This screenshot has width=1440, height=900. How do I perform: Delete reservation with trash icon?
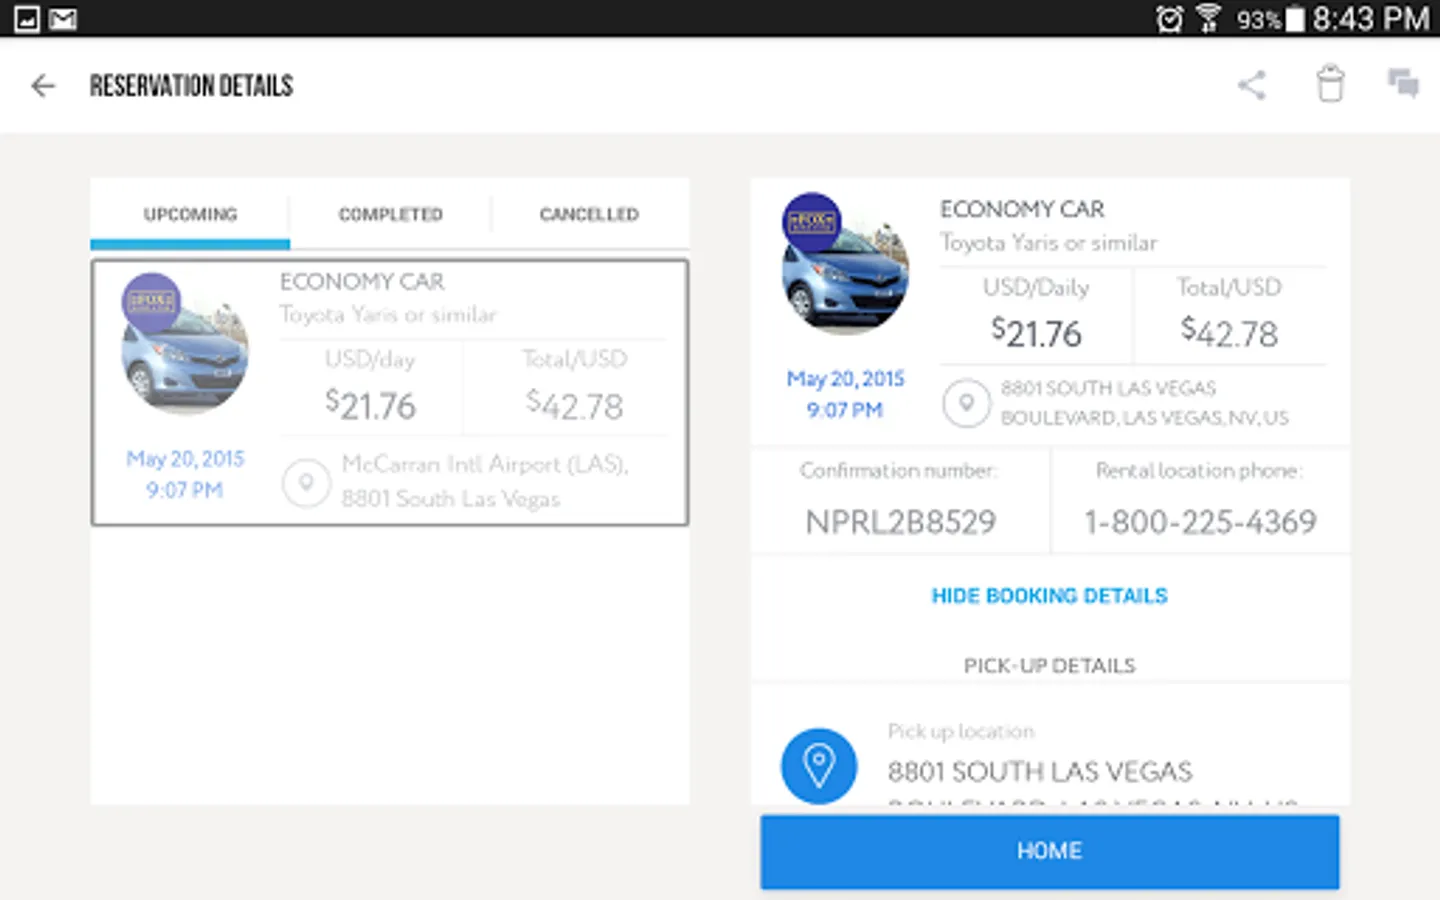1330,84
